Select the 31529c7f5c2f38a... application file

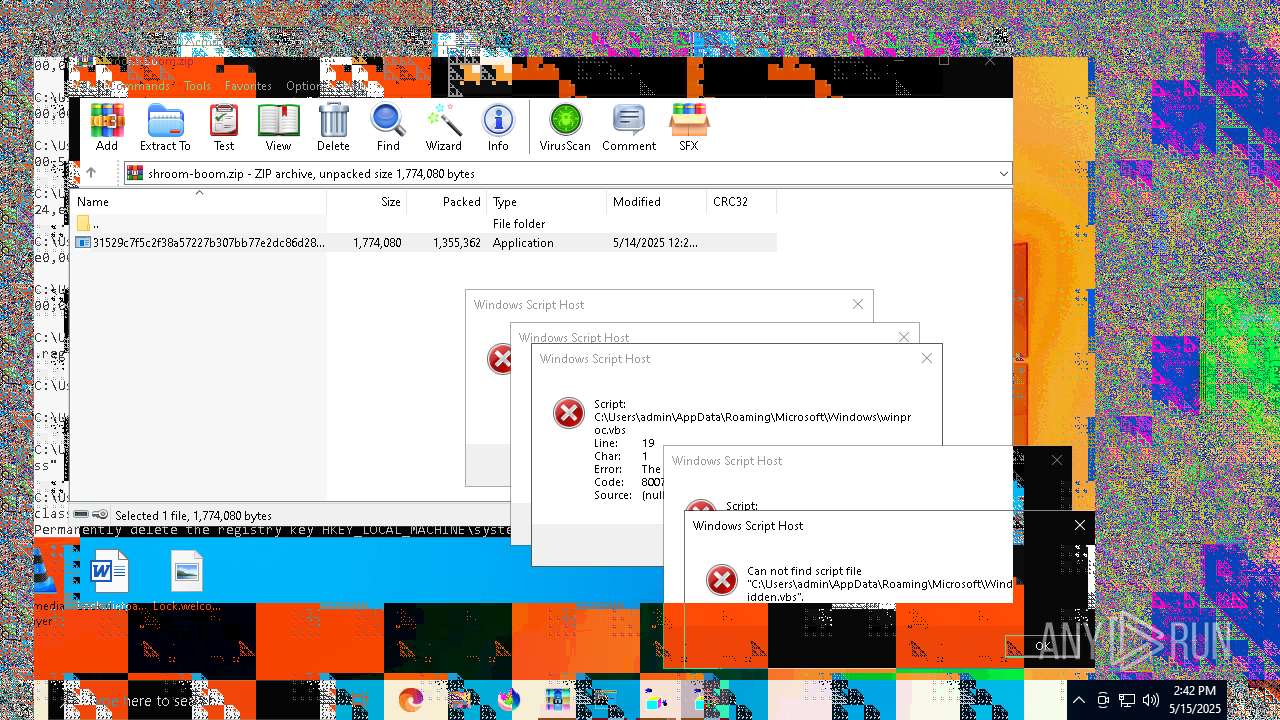point(200,243)
